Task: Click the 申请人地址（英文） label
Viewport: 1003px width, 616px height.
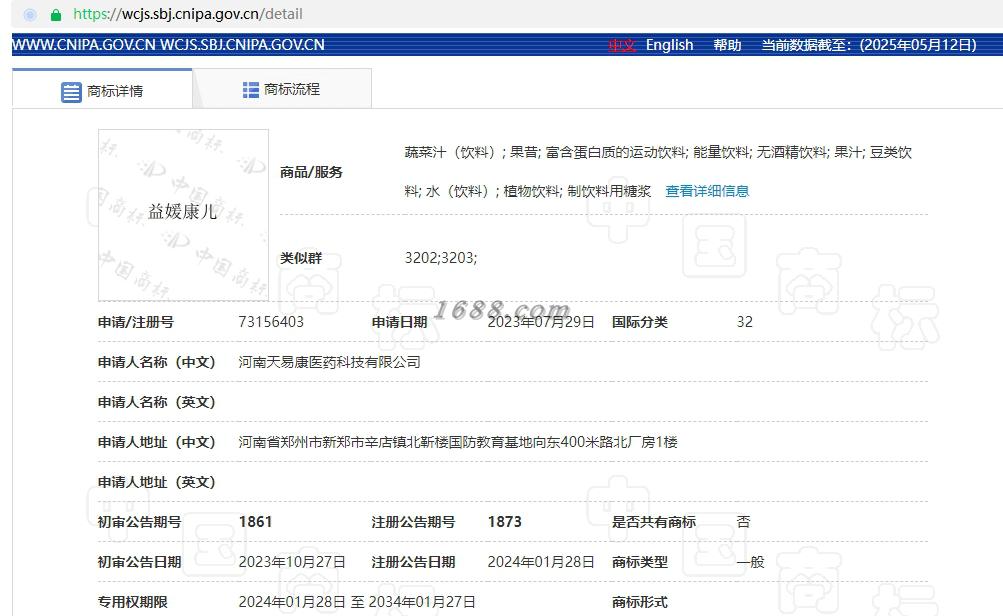Action: pos(157,482)
